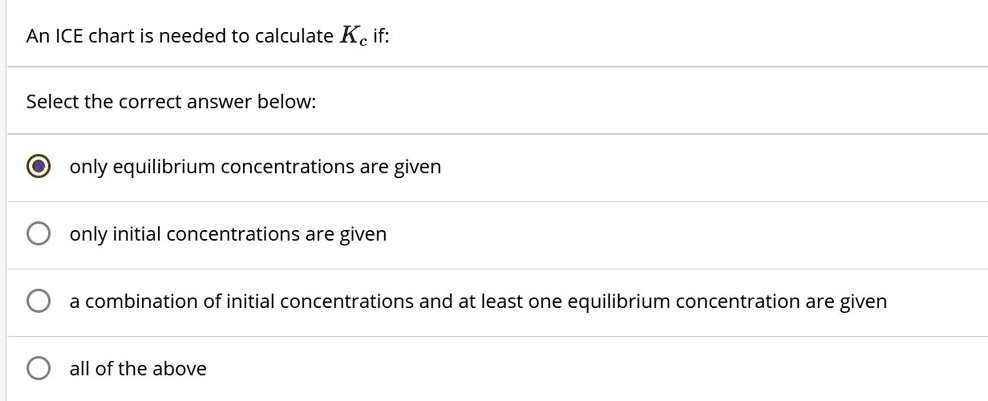Pick the "all of the above" radio button

[39, 369]
